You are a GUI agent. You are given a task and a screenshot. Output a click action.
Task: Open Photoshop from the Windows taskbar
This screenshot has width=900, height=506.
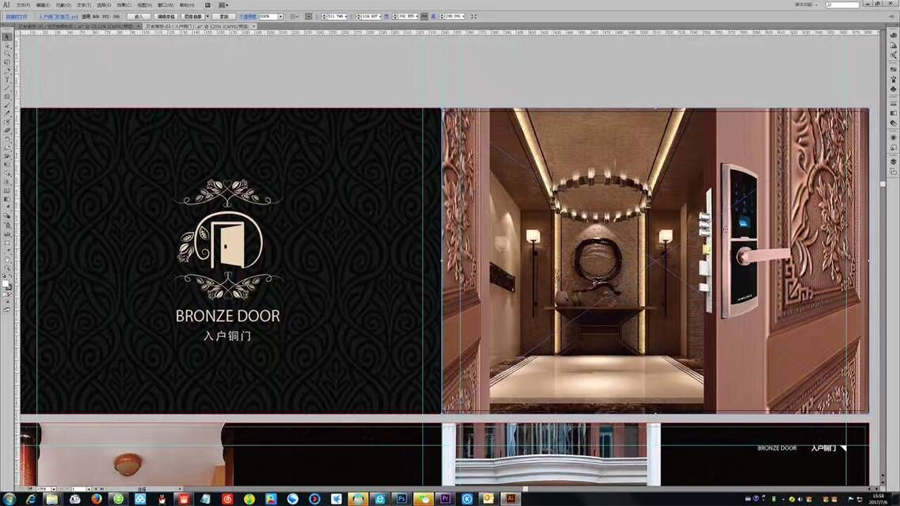(401, 498)
